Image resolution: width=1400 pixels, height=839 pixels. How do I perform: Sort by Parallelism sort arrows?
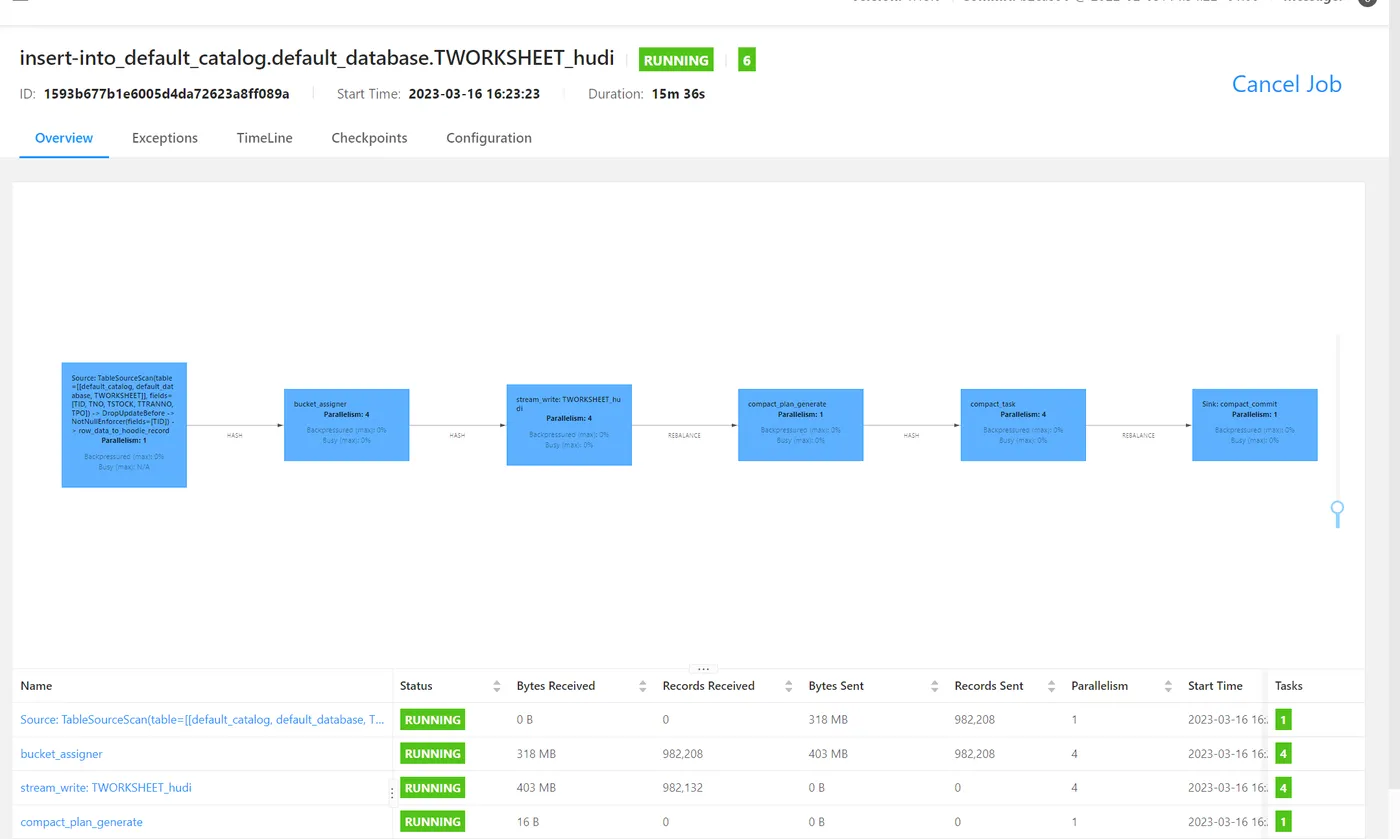(x=1168, y=686)
